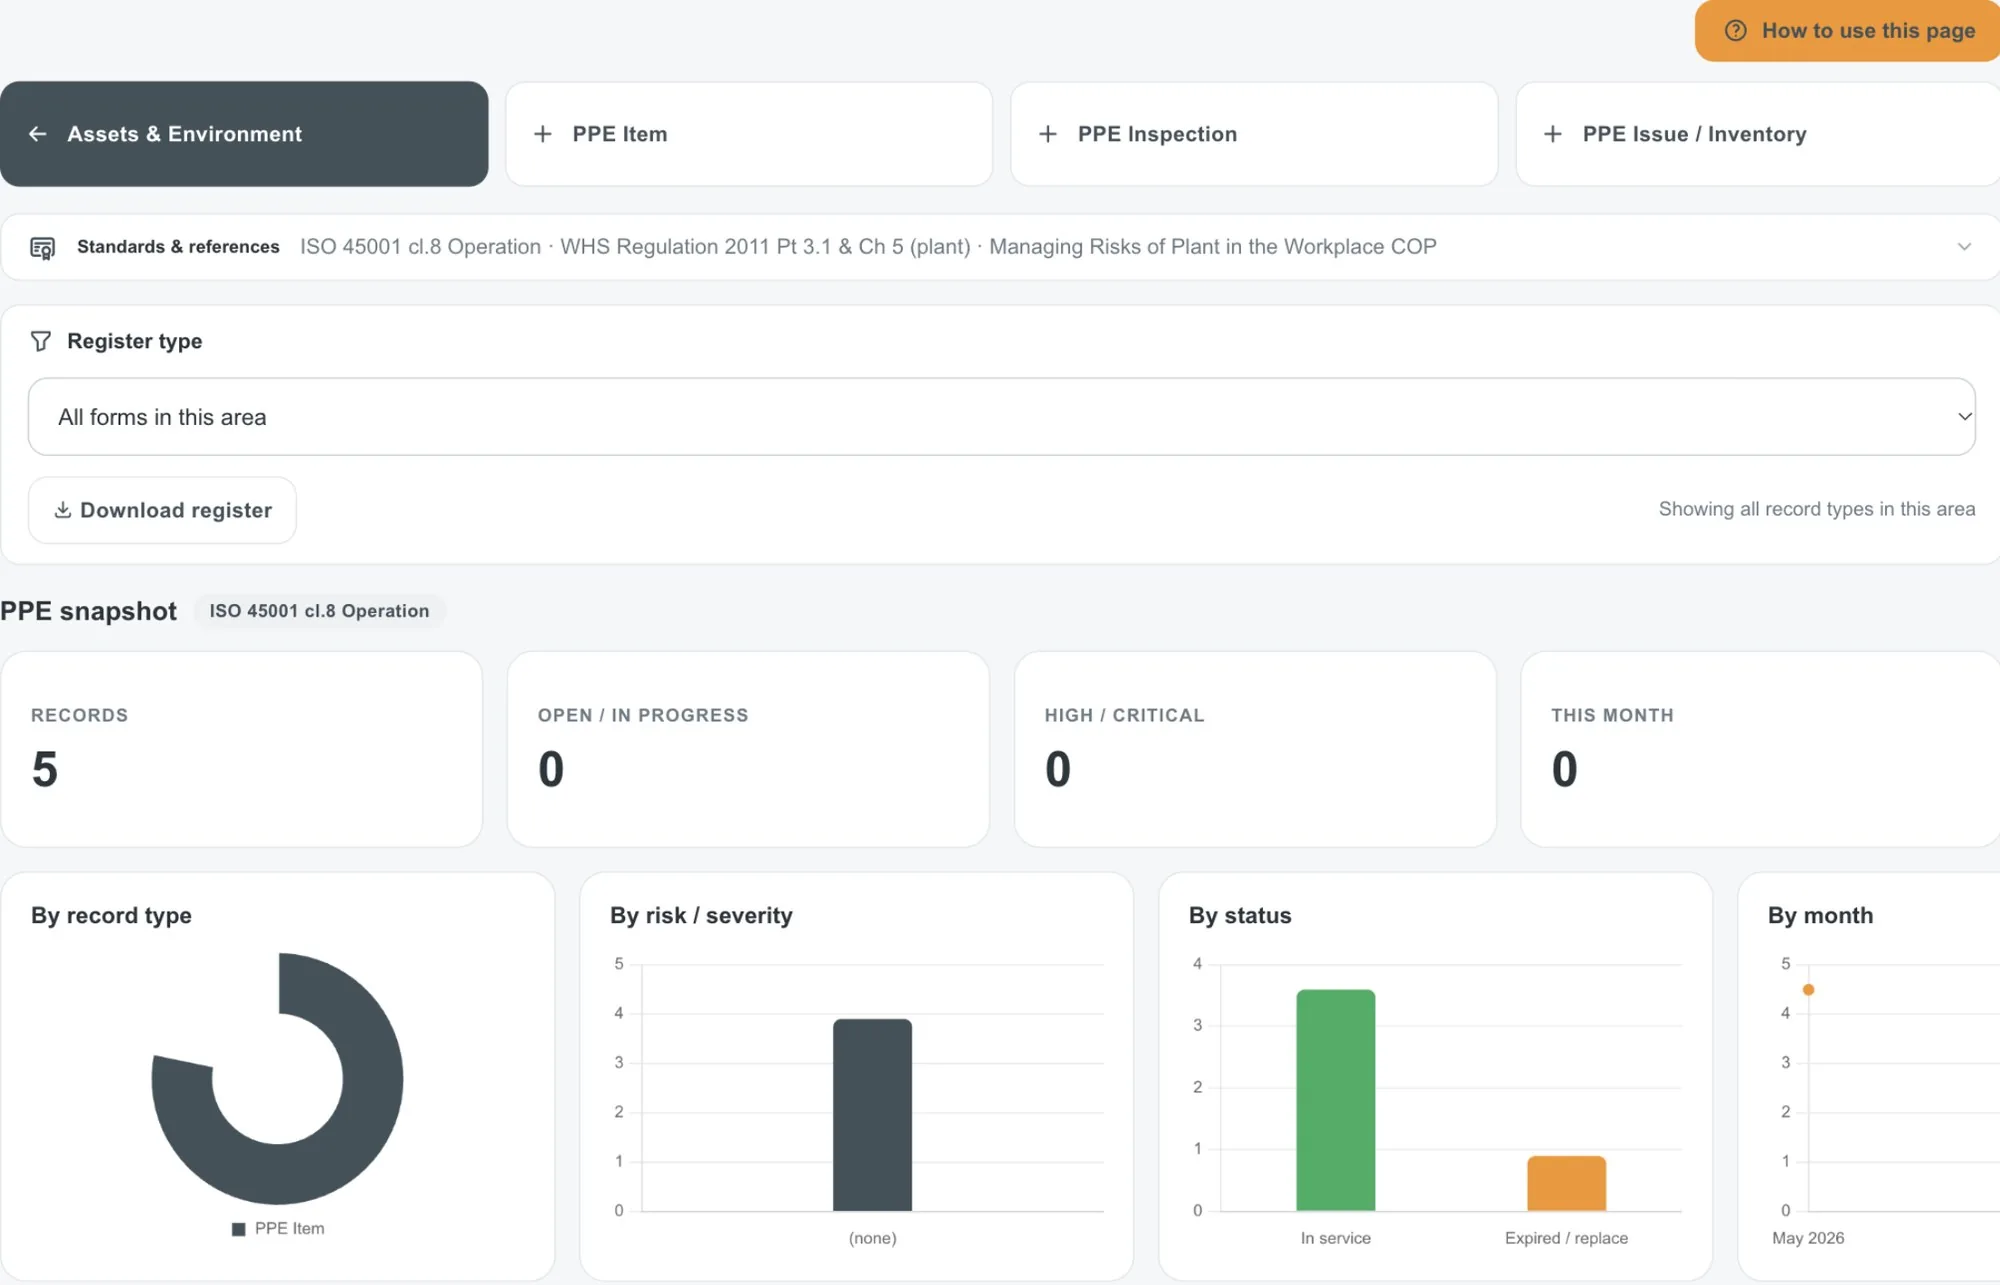Click the plus icon beside PPE Inspection

[x=1048, y=134]
